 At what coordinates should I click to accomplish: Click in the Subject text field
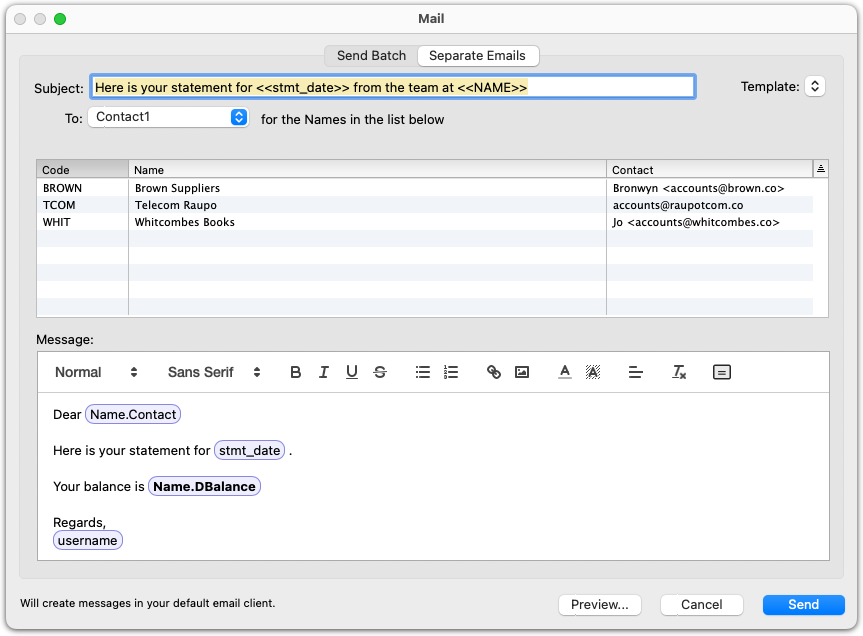point(392,87)
